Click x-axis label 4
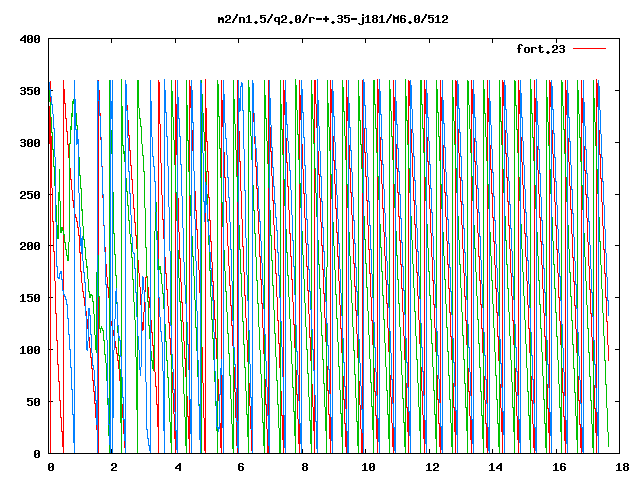The width and height of the screenshot is (640, 480). [178, 467]
